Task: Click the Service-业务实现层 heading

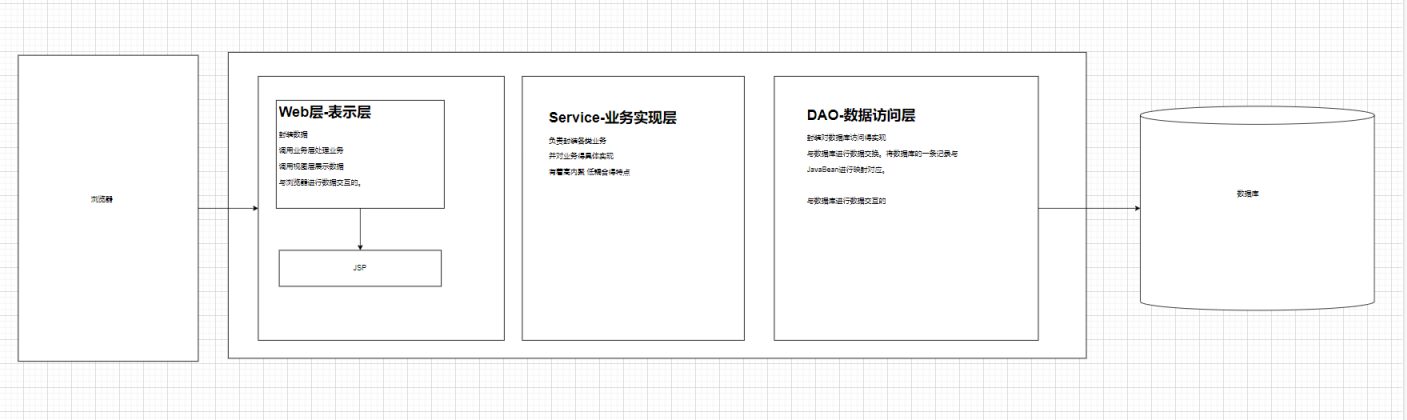Action: click(x=612, y=118)
